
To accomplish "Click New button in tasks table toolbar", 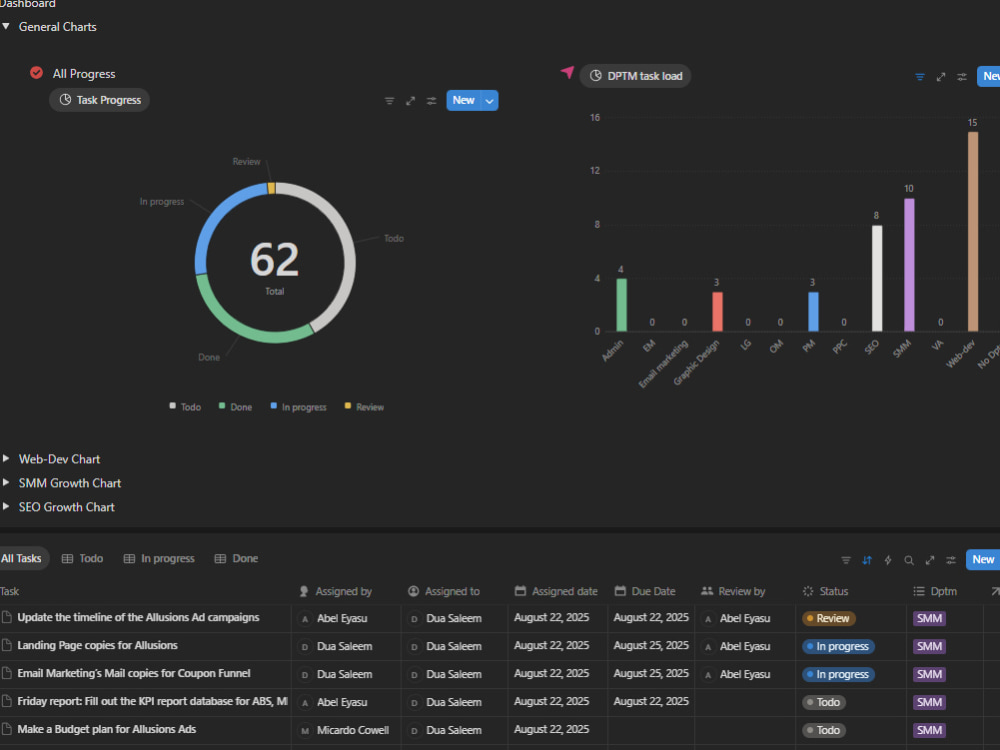I will [x=983, y=559].
